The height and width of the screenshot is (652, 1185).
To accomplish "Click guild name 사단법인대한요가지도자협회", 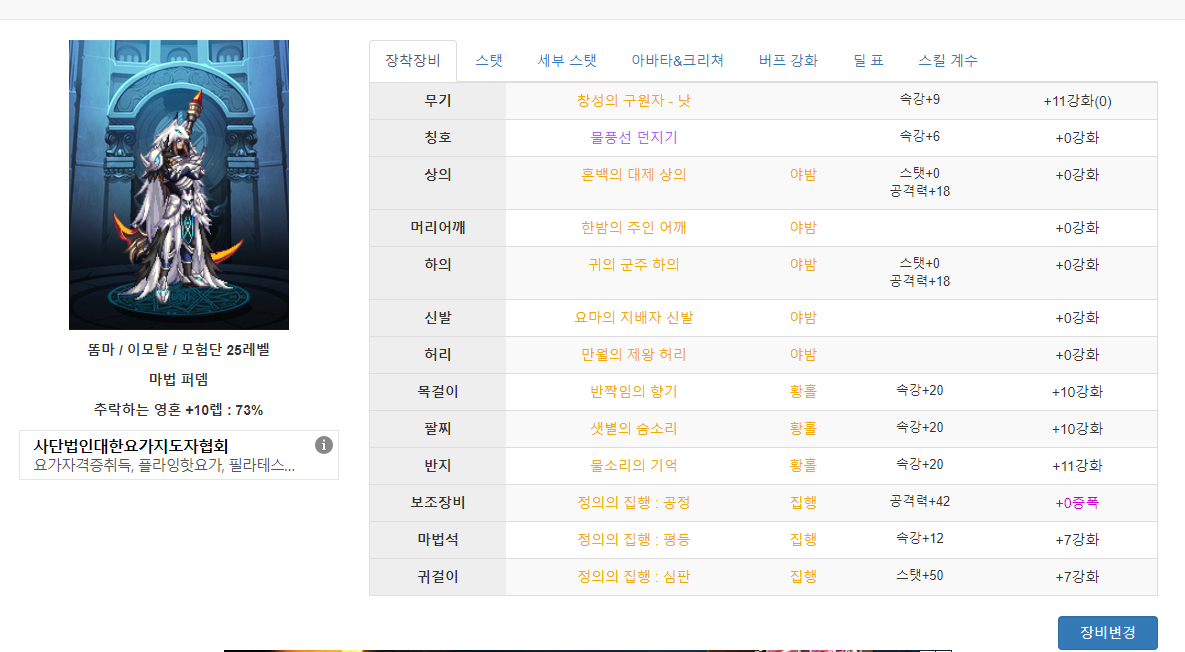I will 131,446.
